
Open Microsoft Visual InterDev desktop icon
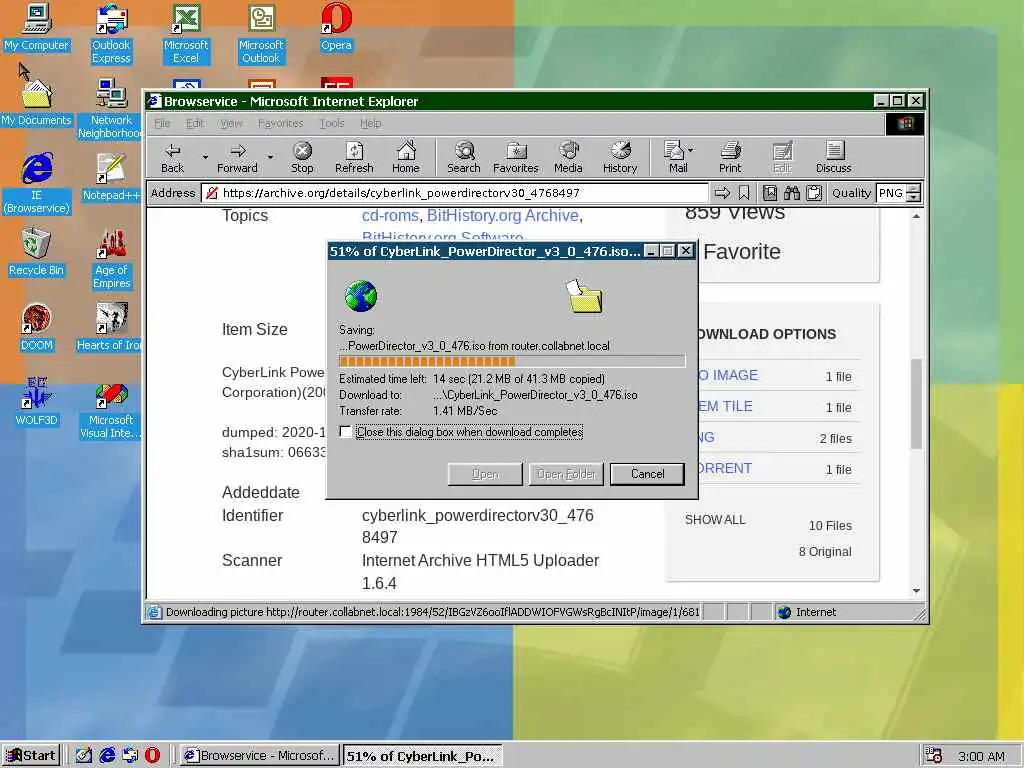tap(110, 412)
